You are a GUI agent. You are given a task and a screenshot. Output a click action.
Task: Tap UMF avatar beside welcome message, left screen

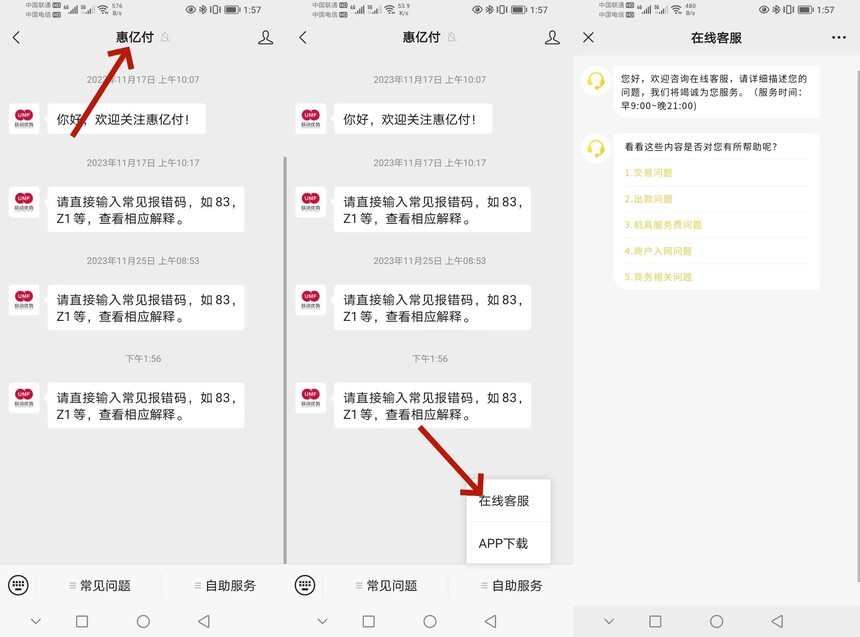click(24, 119)
